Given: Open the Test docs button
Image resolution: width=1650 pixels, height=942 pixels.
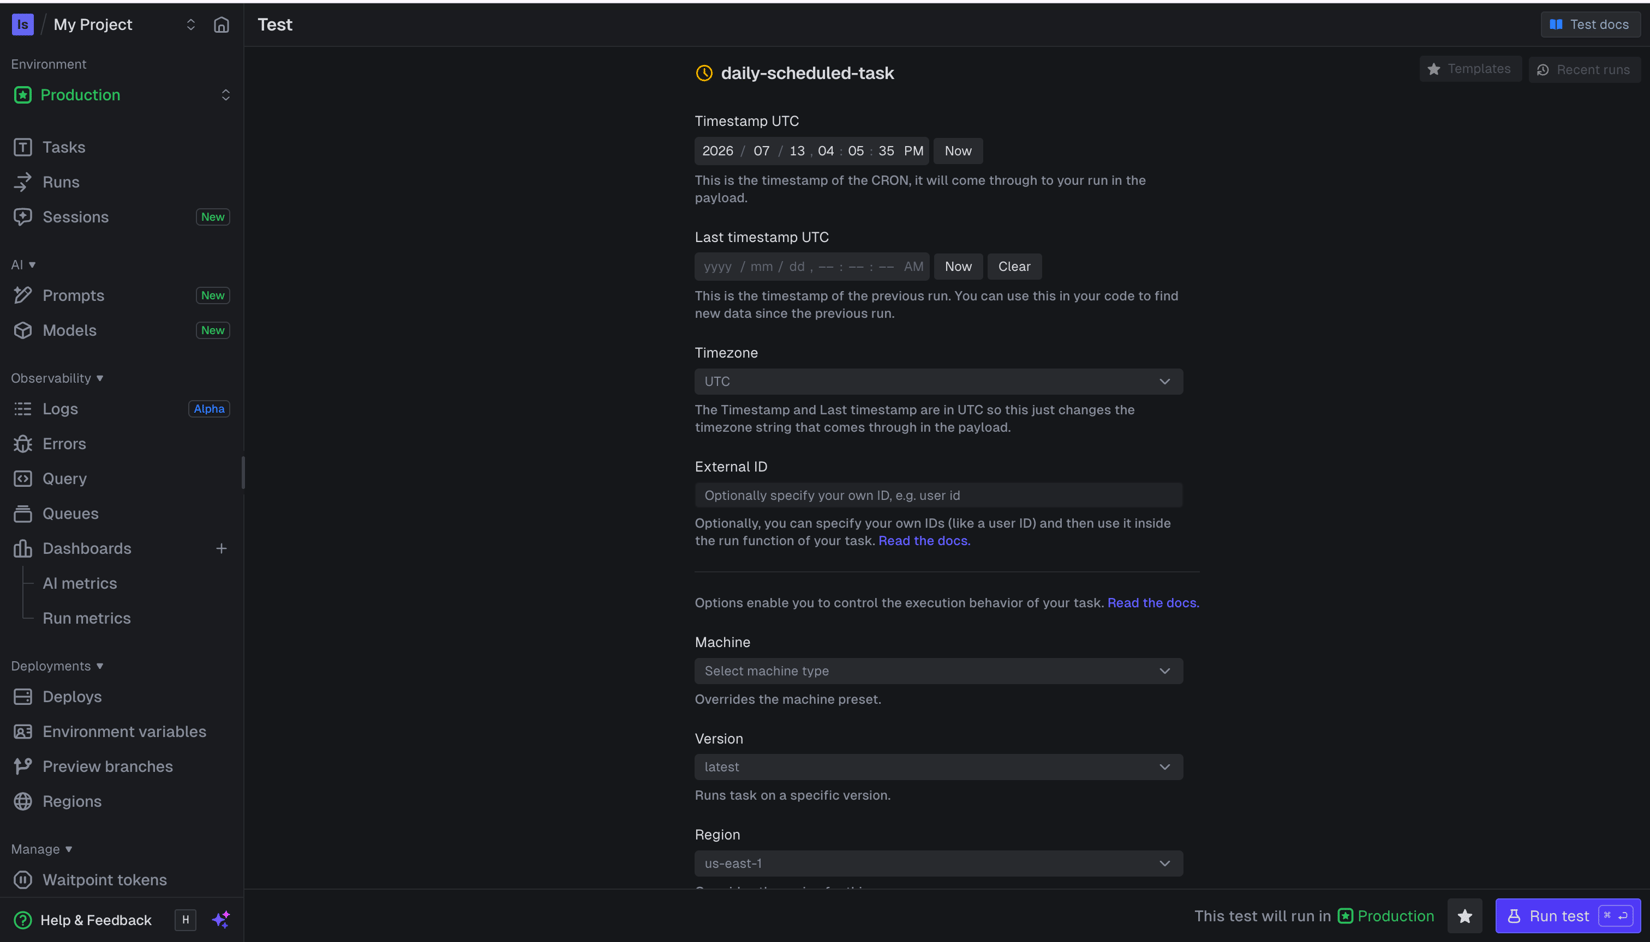Looking at the screenshot, I should tap(1590, 25).
